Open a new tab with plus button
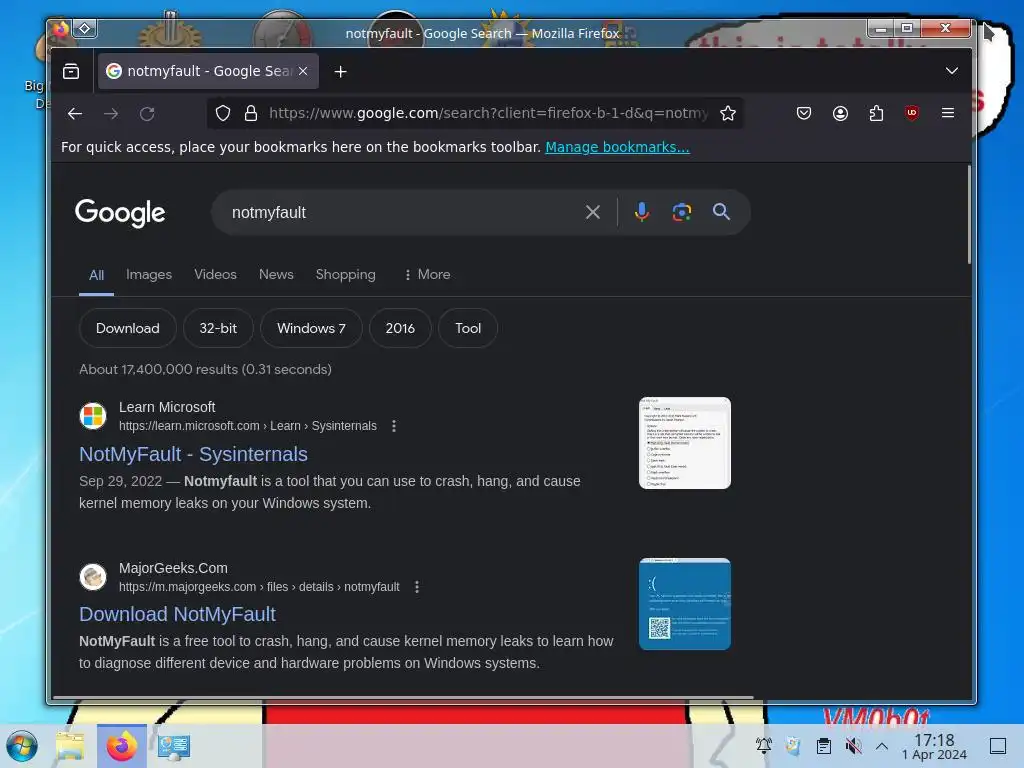The width and height of the screenshot is (1024, 768). [x=340, y=72]
